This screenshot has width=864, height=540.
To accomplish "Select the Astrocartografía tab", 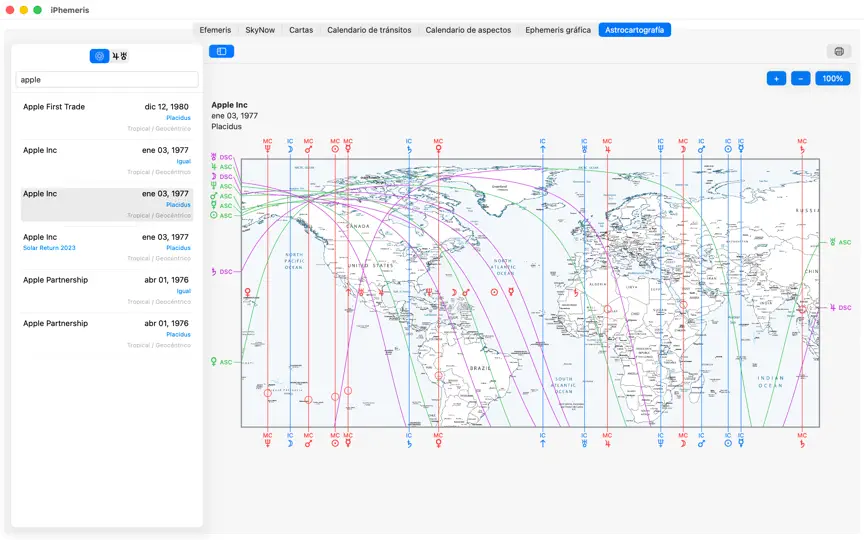I will coord(634,30).
